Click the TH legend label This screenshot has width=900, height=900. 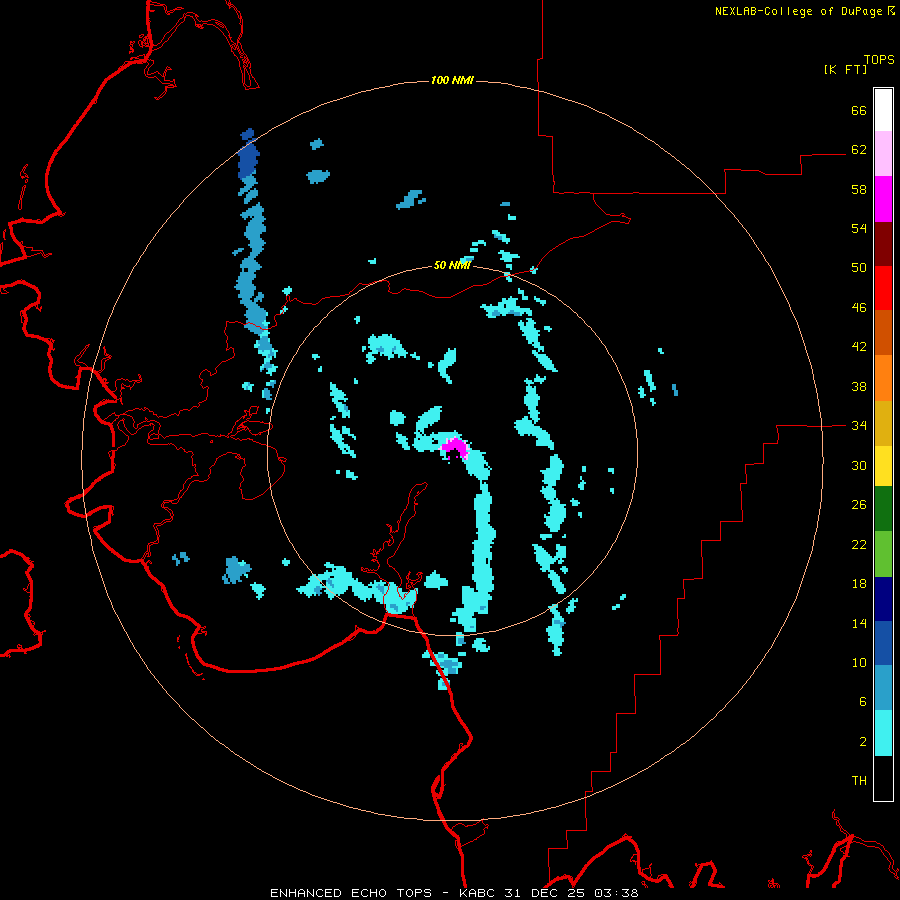(x=859, y=781)
